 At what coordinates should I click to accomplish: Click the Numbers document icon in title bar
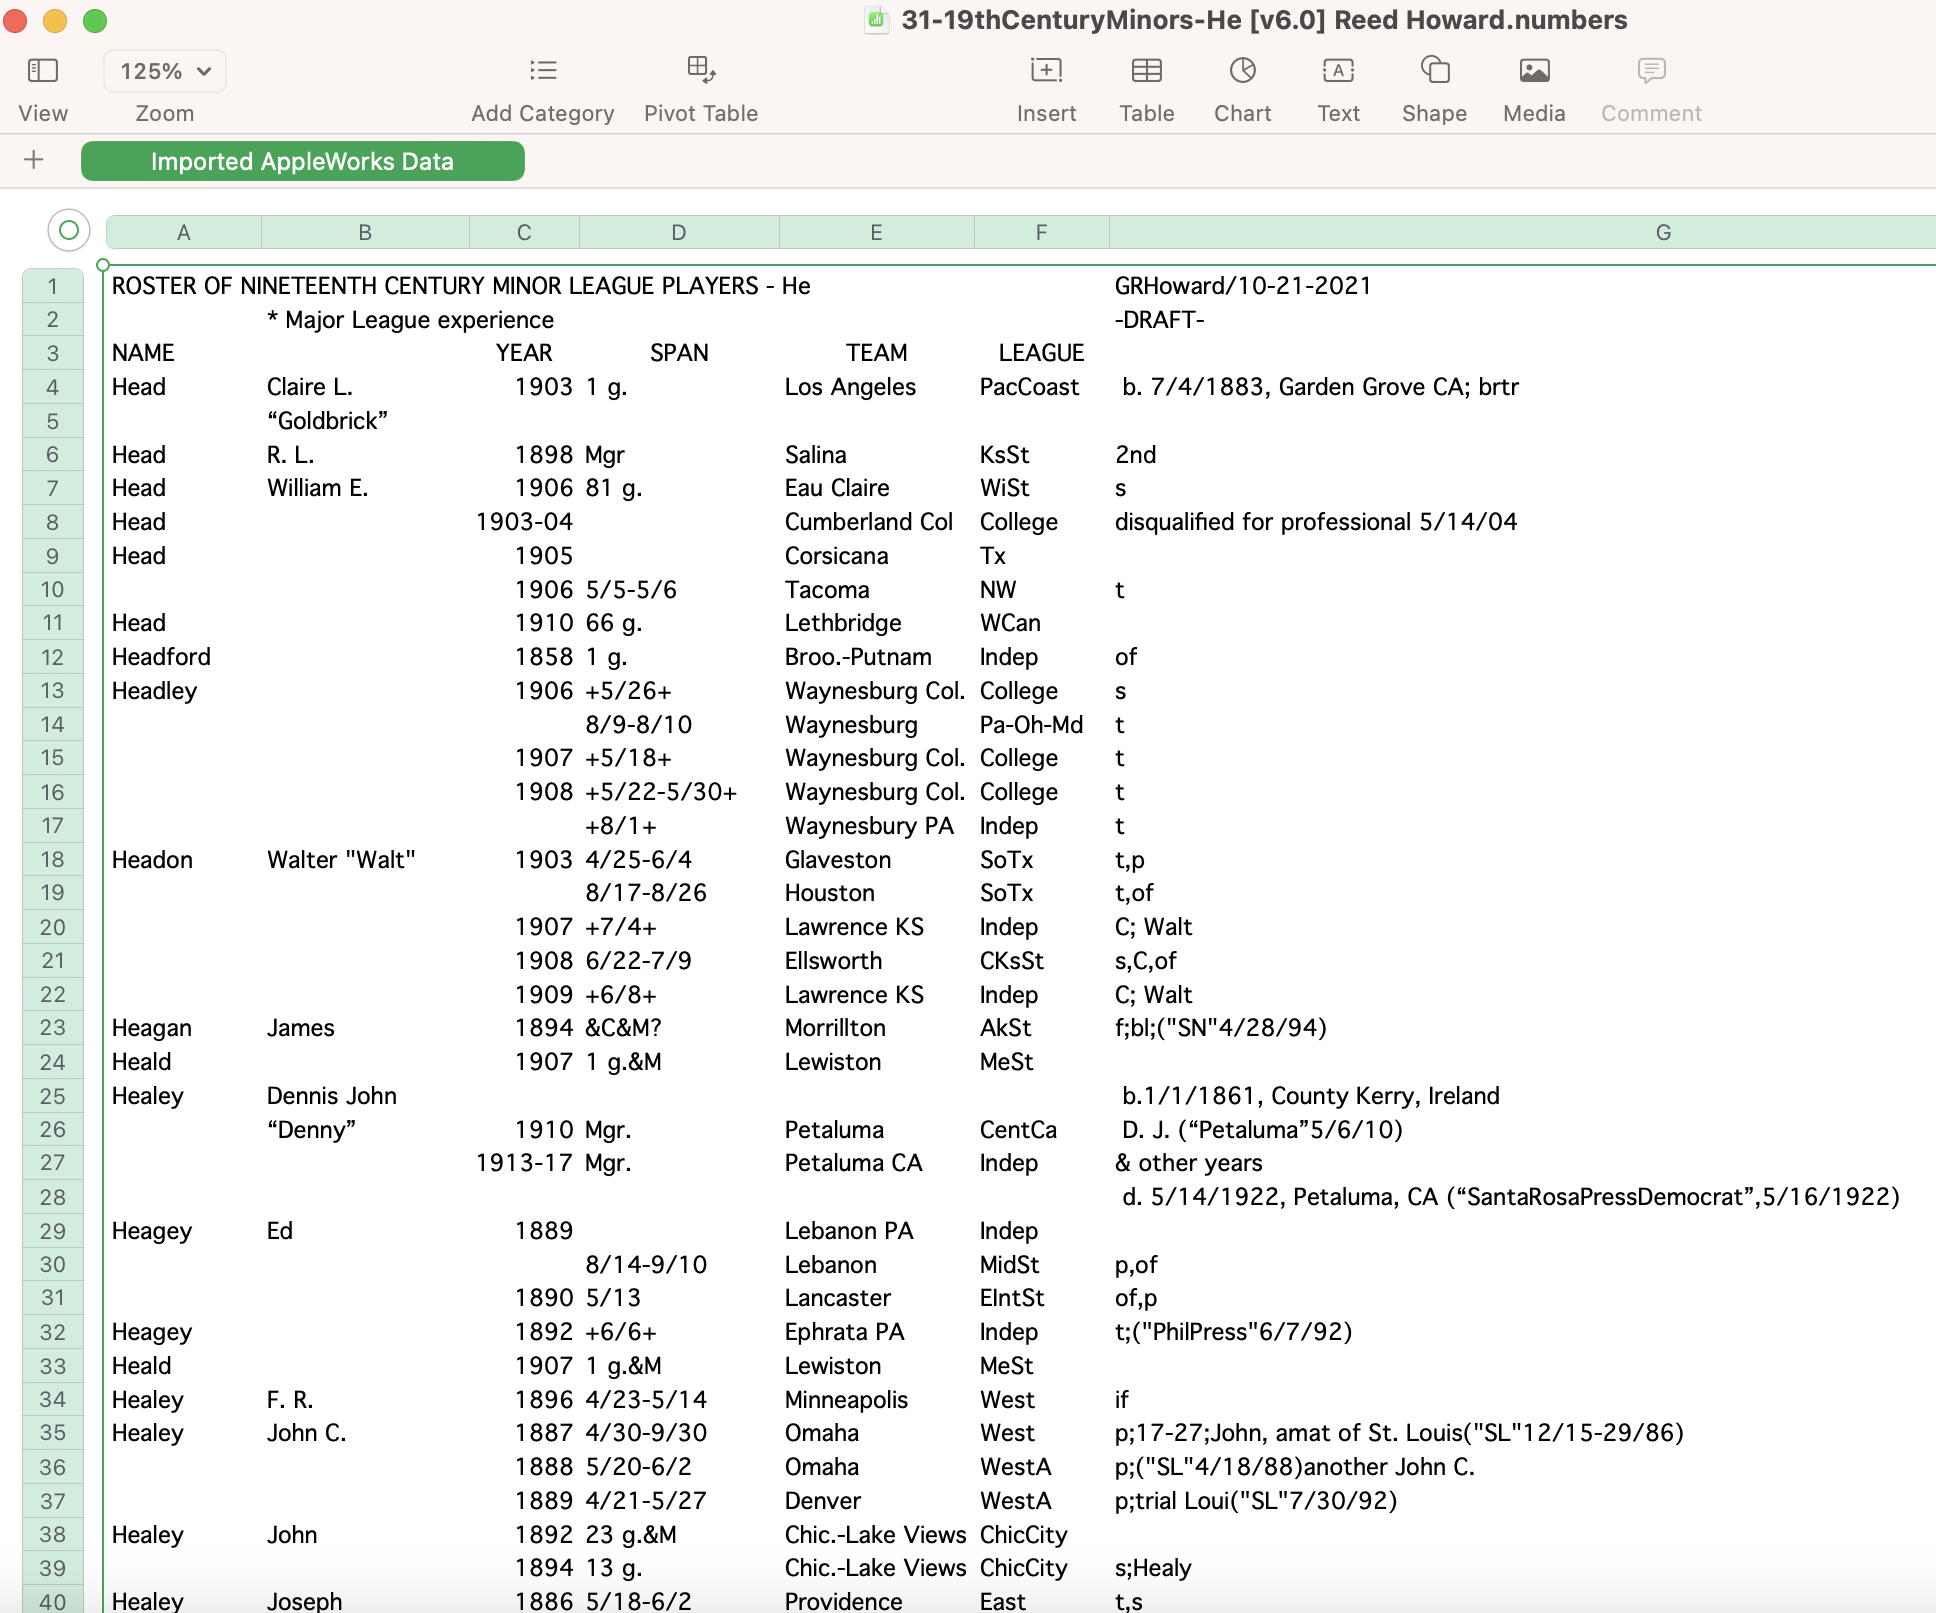(x=877, y=20)
